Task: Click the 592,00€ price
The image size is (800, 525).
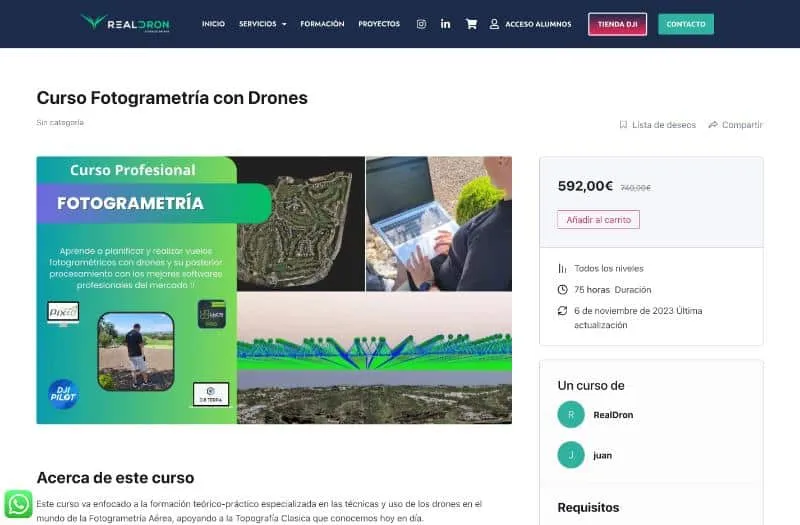Action: (x=585, y=186)
